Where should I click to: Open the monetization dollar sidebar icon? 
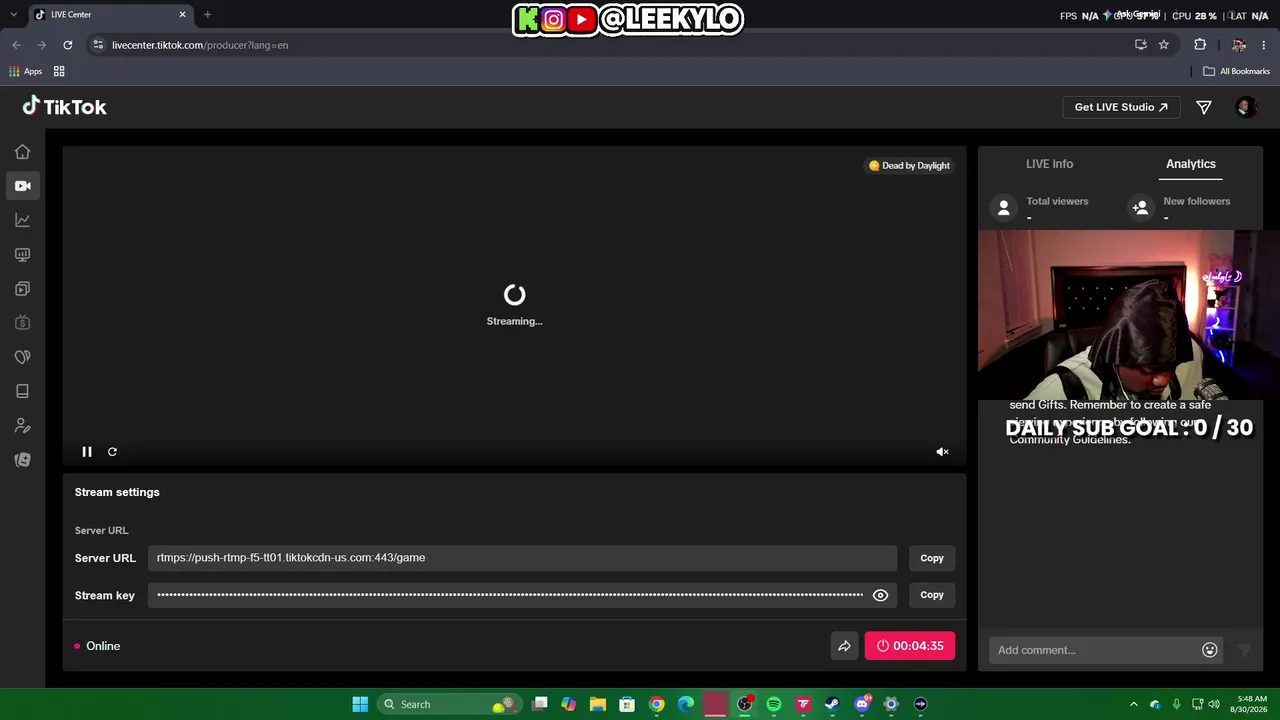pos(22,323)
